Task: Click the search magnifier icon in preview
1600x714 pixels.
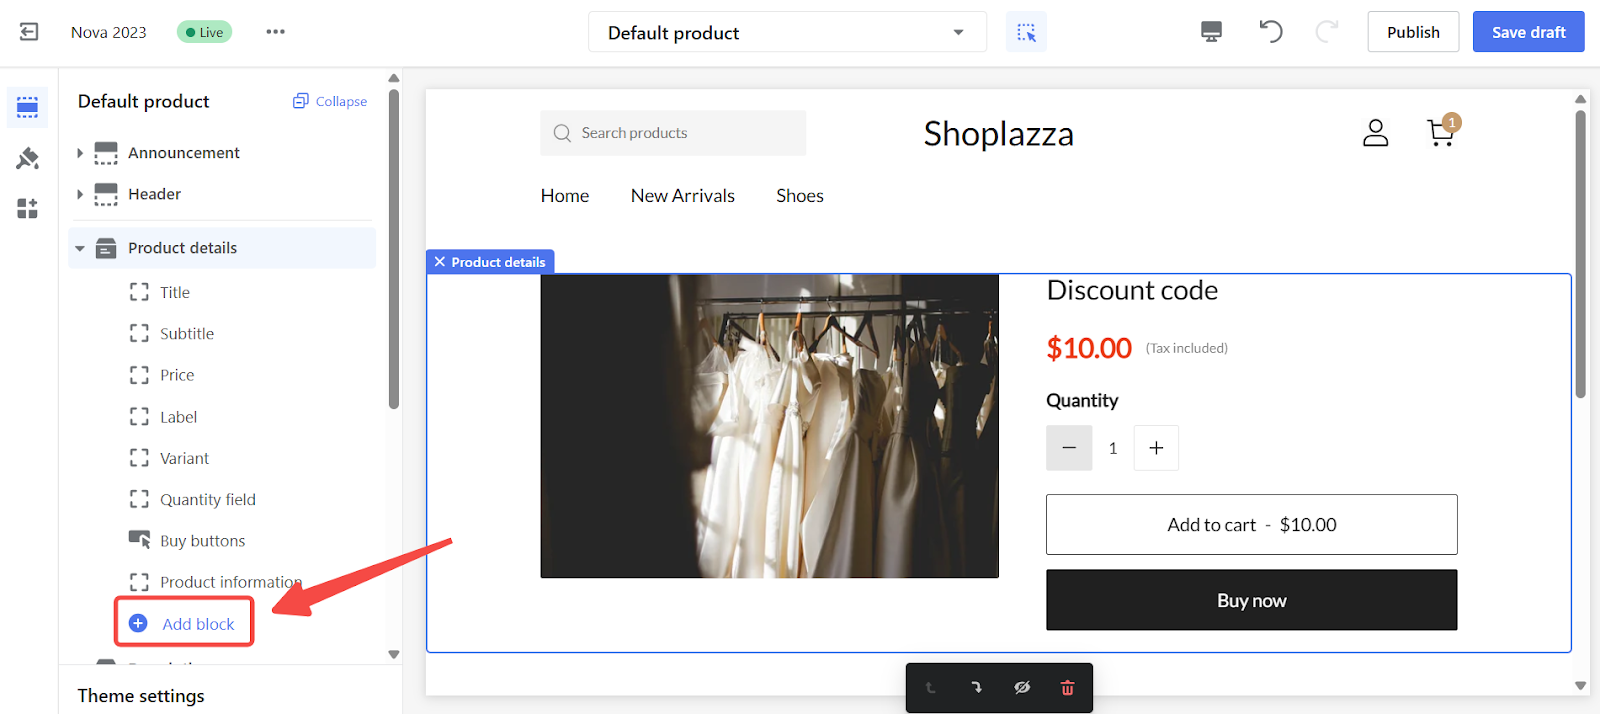Action: click(562, 133)
